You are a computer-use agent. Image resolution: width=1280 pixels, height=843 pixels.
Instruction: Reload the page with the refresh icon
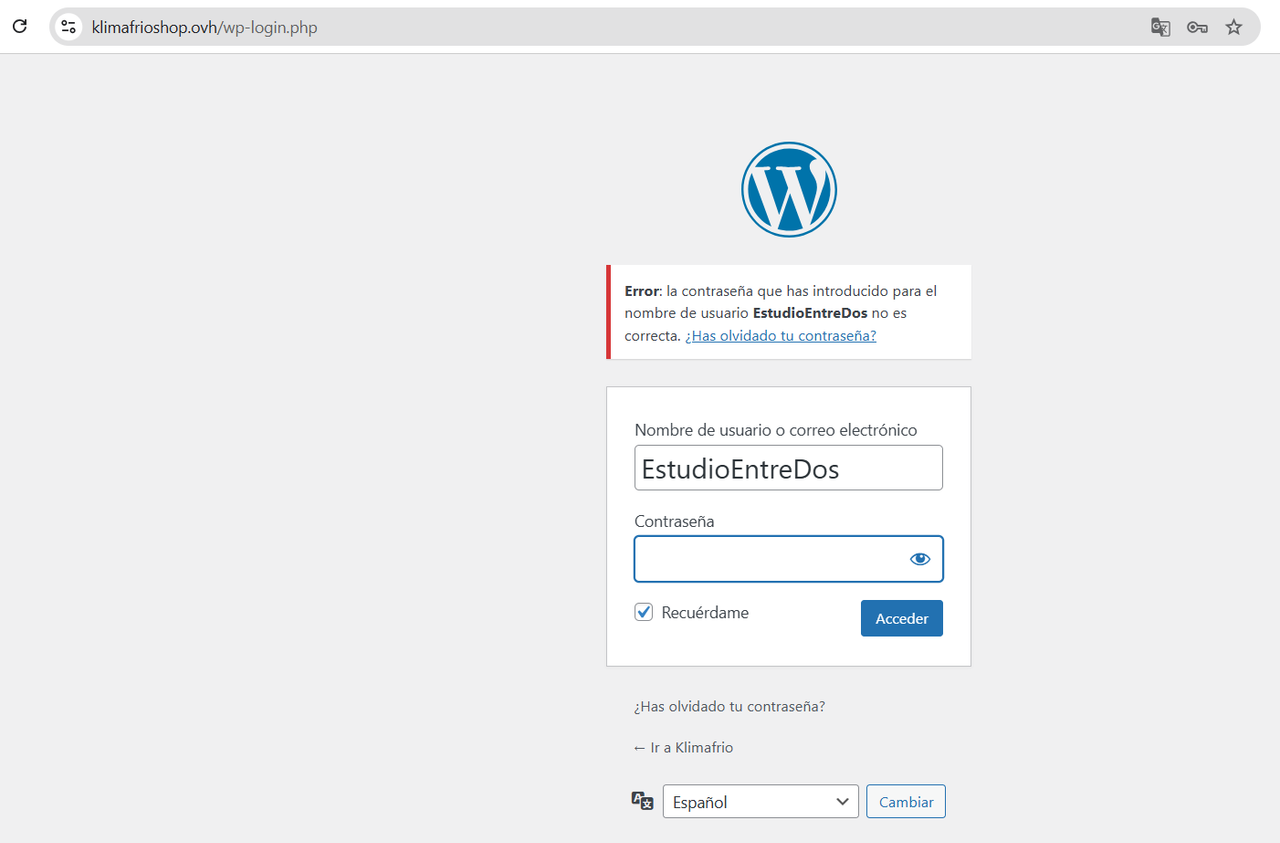click(x=20, y=27)
